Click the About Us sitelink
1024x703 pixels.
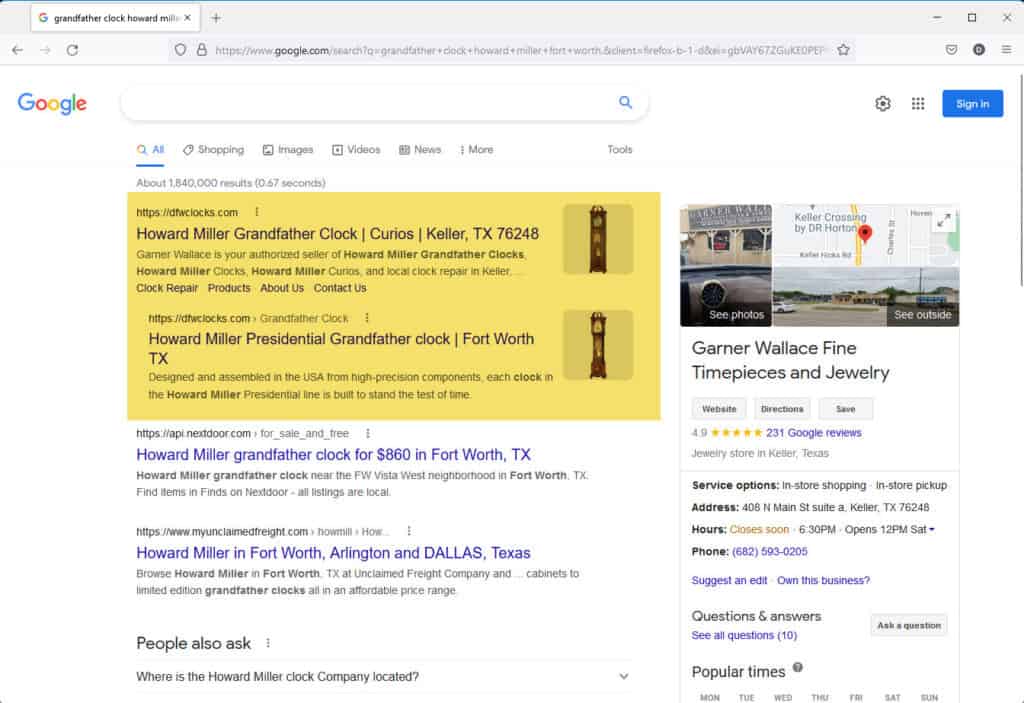tap(282, 288)
